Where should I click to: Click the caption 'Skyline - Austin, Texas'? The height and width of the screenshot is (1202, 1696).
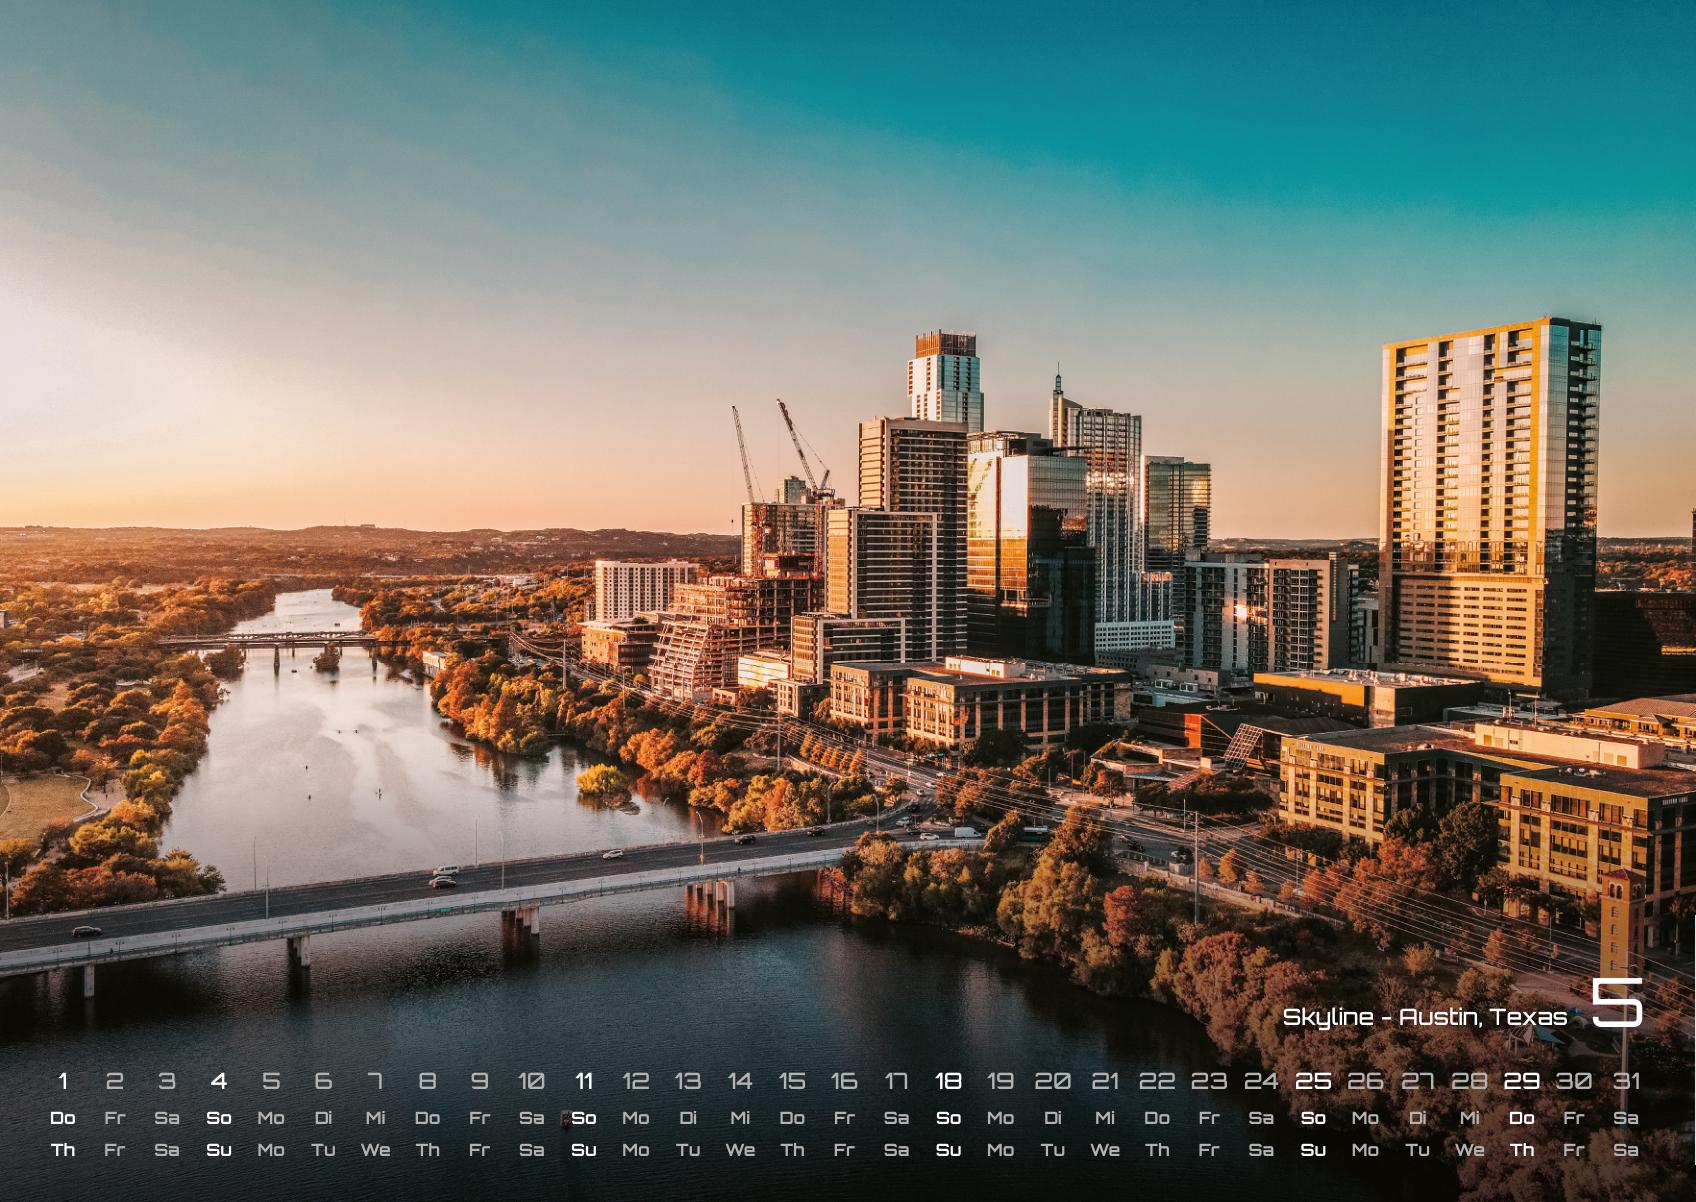[x=1425, y=1017]
